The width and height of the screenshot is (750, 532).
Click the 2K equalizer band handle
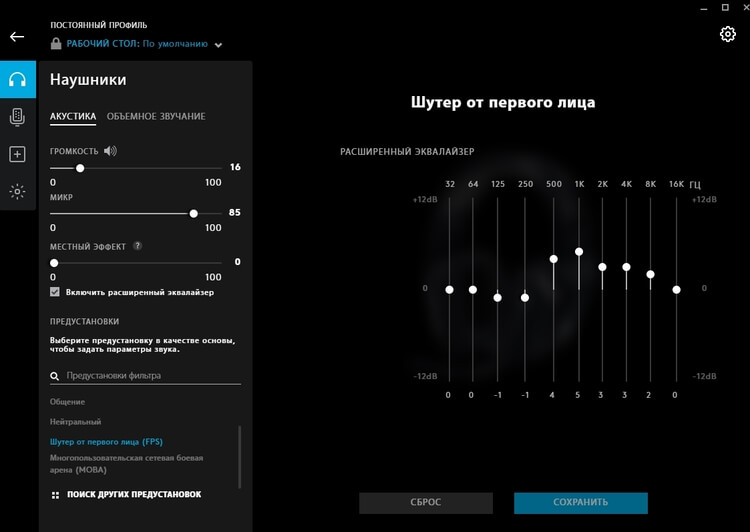pyautogui.click(x=602, y=267)
